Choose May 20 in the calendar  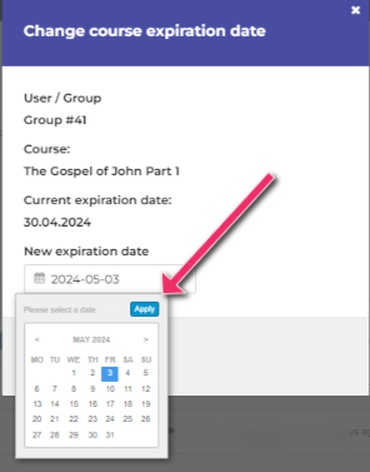[37, 419]
